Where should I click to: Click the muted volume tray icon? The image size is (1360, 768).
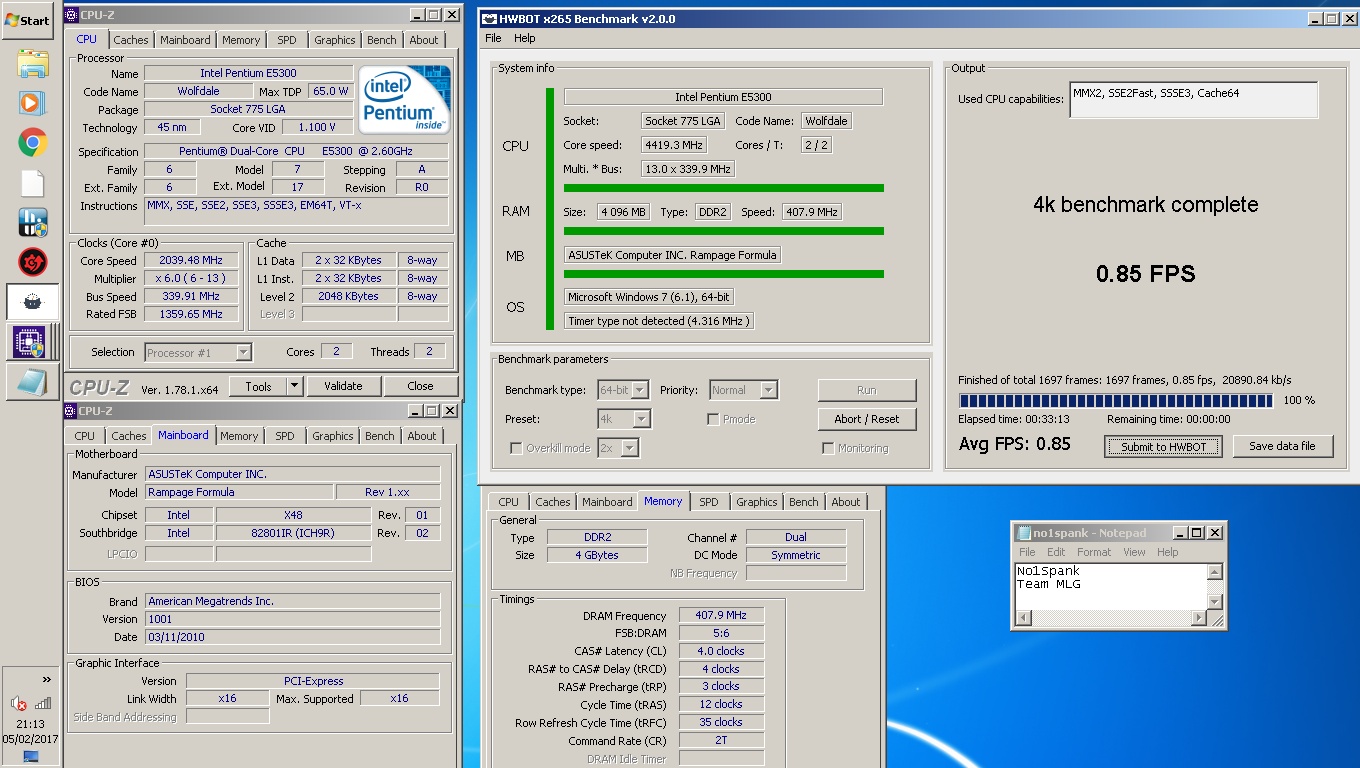pyautogui.click(x=18, y=703)
